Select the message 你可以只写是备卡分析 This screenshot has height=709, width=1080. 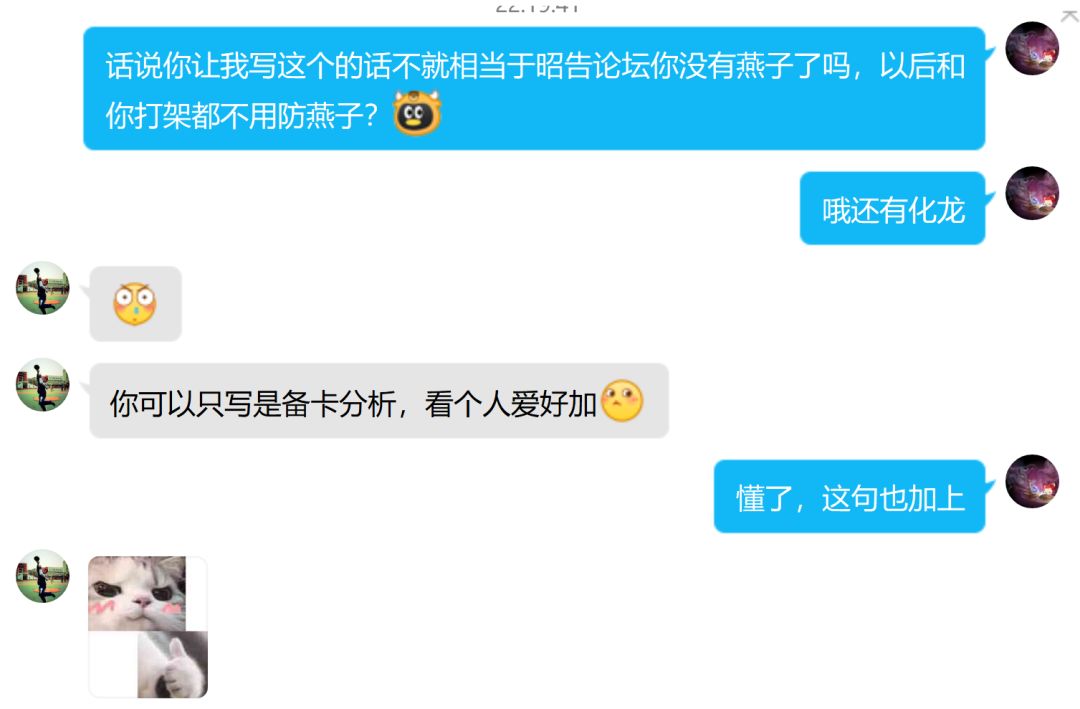(379, 401)
